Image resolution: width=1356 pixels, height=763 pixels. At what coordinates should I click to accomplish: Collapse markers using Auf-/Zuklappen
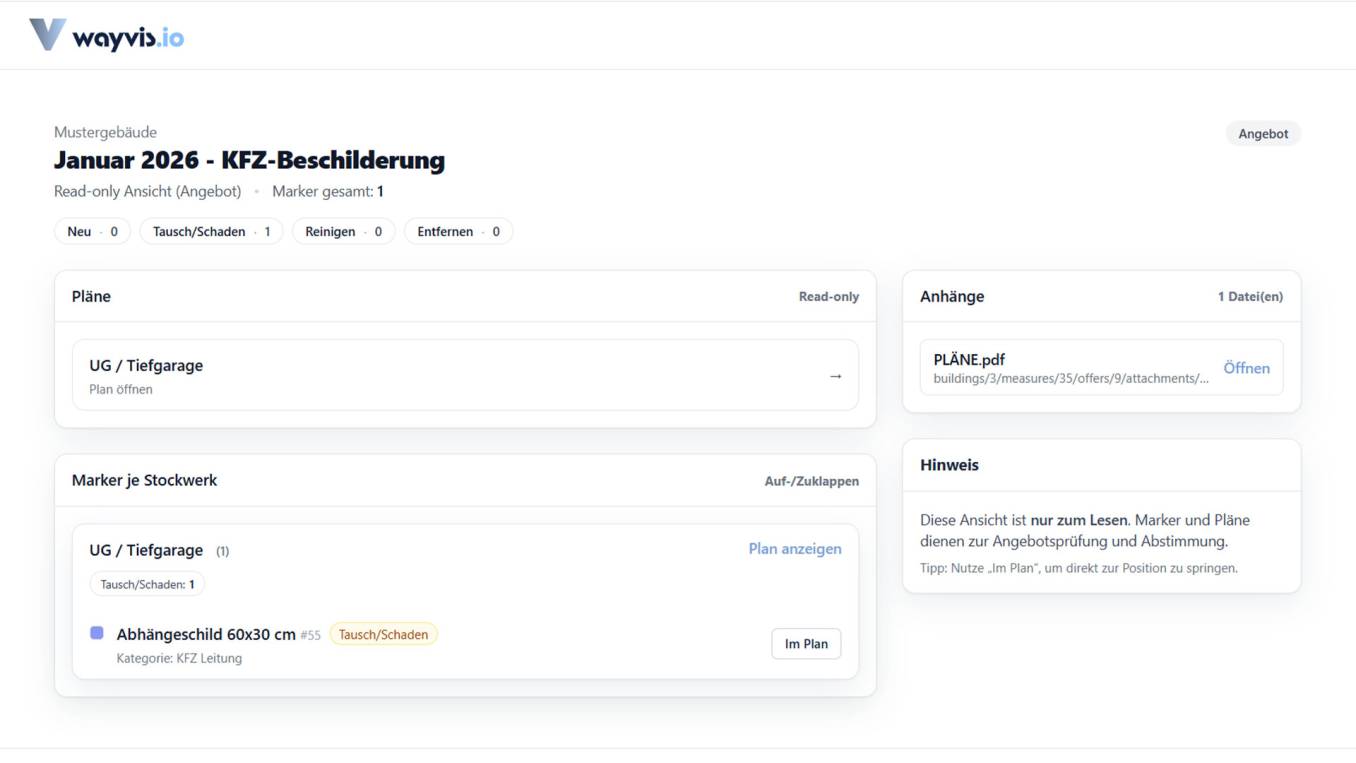coord(811,481)
